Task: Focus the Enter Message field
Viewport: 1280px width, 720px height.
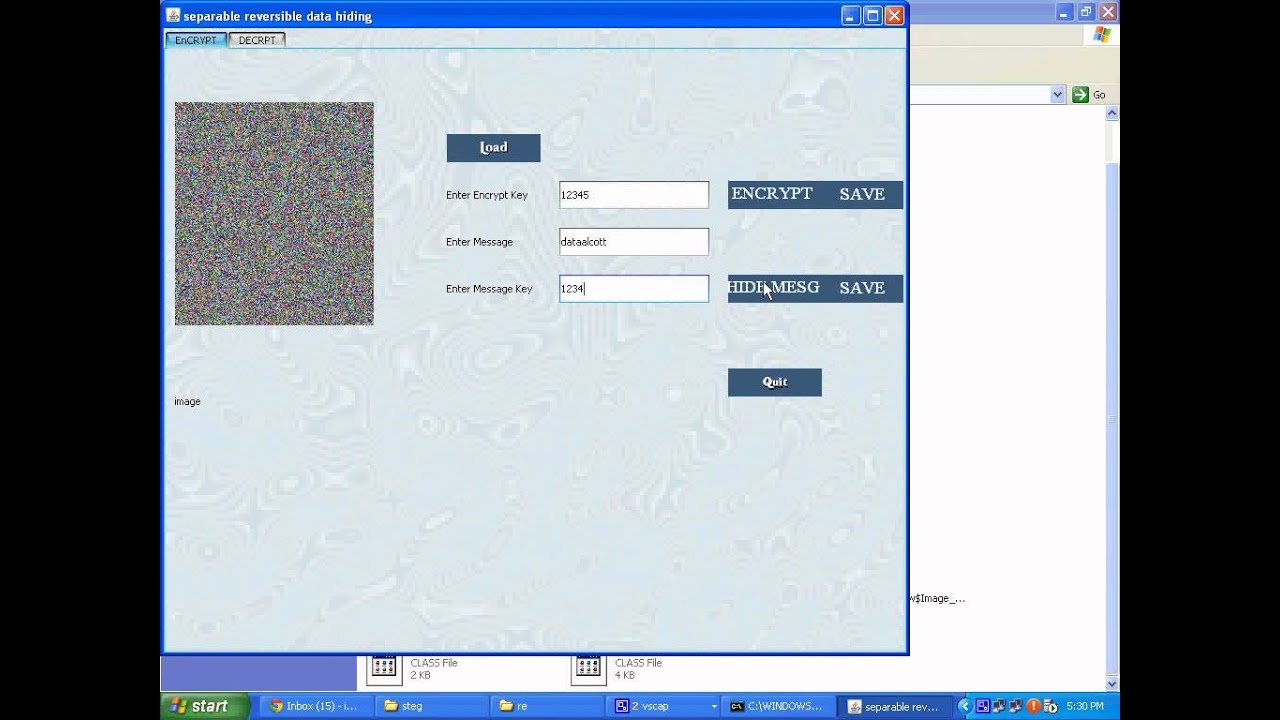Action: [x=634, y=242]
